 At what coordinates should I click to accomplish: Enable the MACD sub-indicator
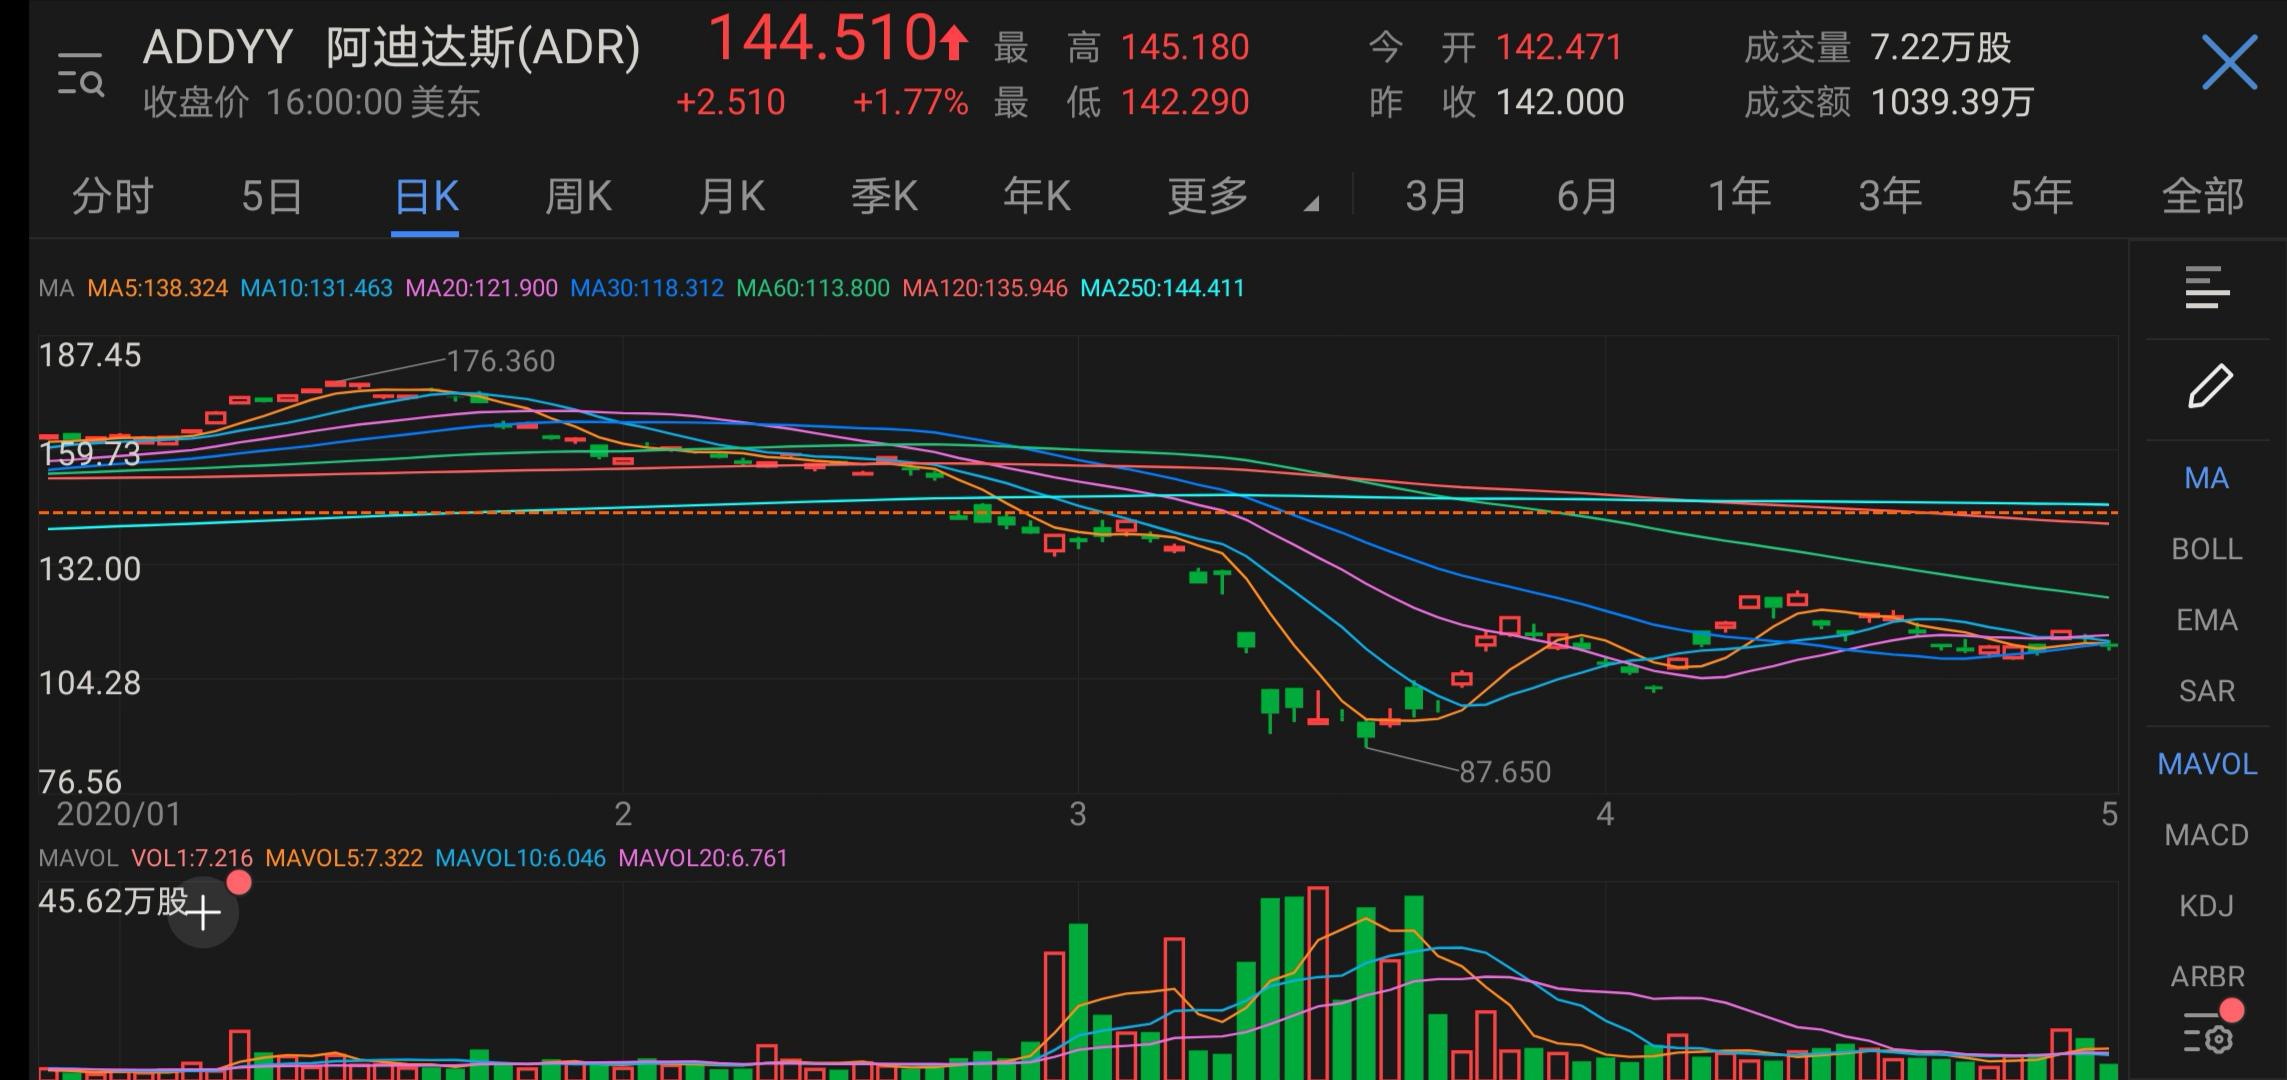2207,835
